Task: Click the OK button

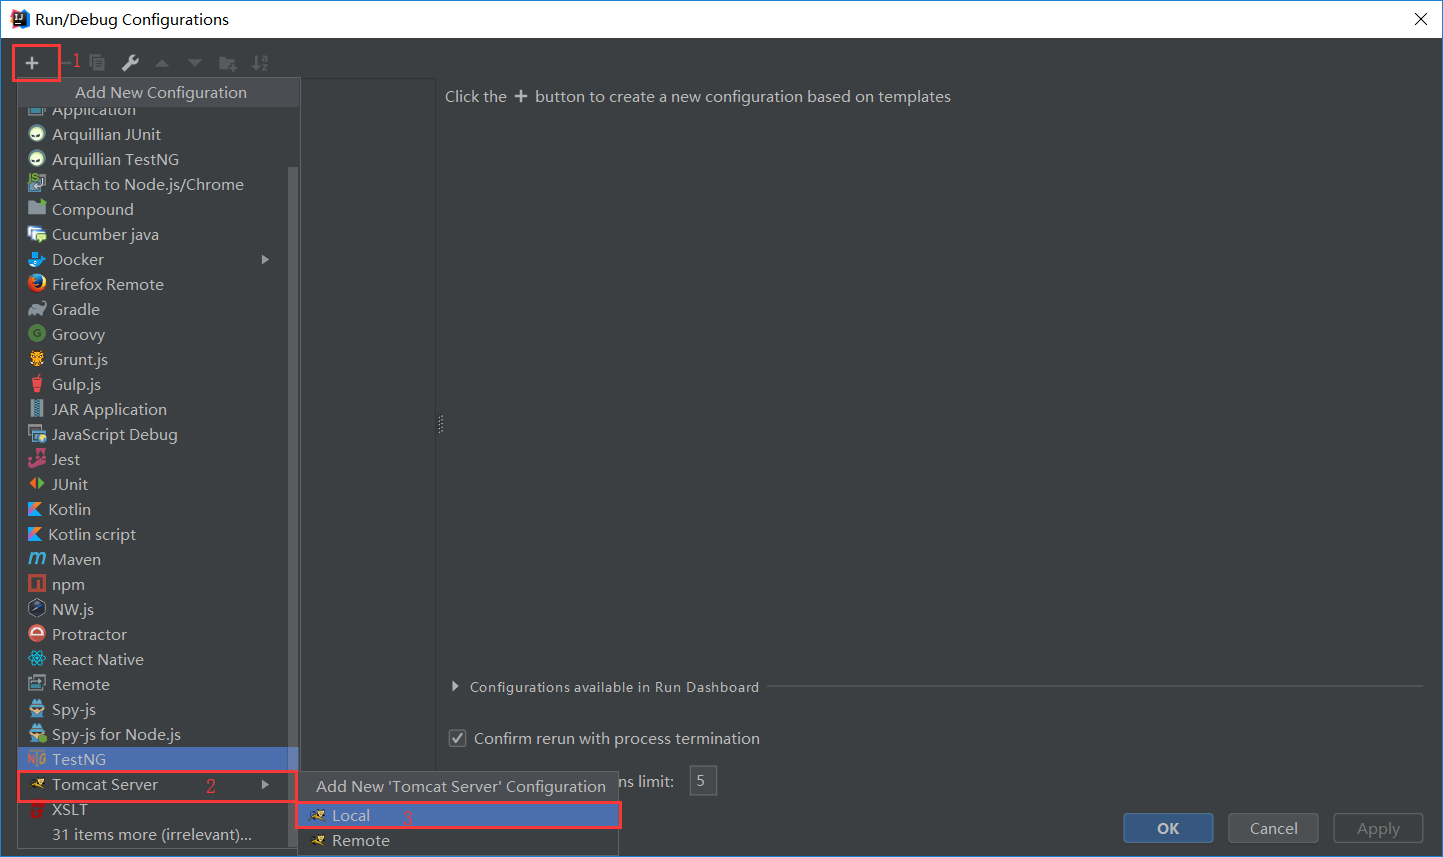Action: tap(1168, 828)
